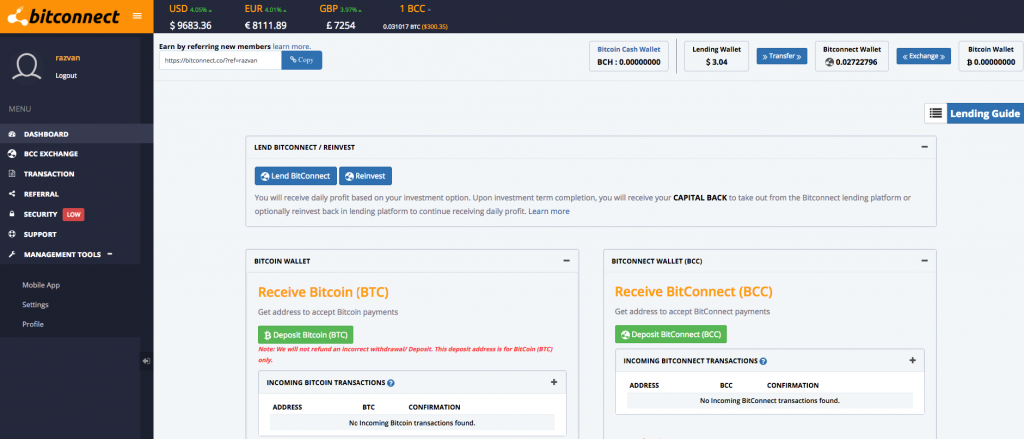Viewport: 1024px width, 439px height.
Task: Click Lend BitConnect button
Action: 296,176
